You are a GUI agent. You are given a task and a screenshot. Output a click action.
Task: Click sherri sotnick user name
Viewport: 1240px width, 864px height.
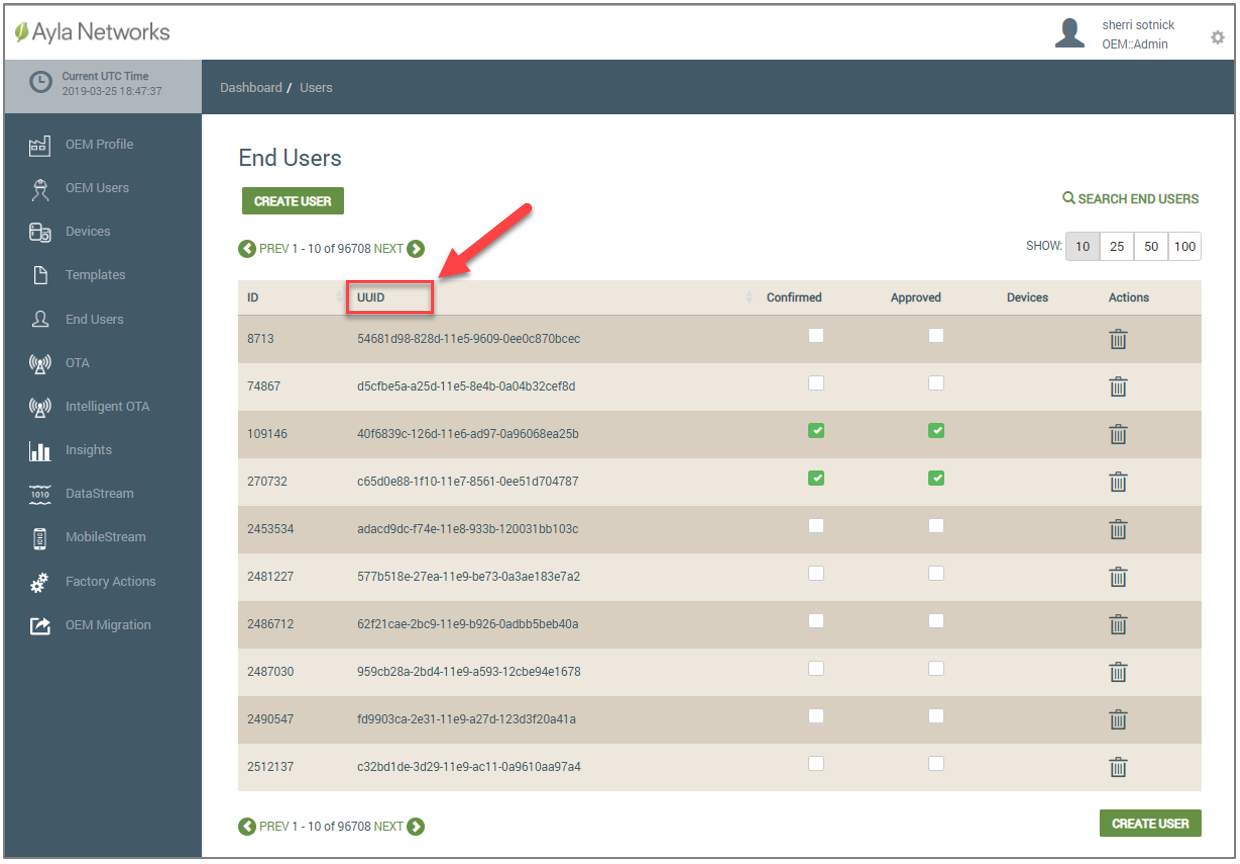tap(1138, 25)
